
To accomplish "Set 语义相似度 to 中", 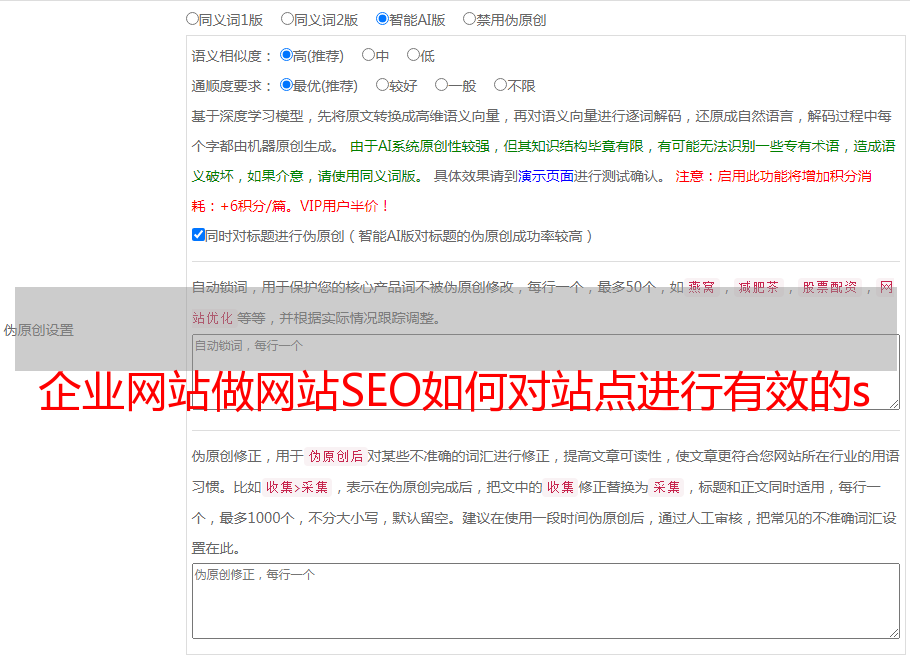I will 368,55.
